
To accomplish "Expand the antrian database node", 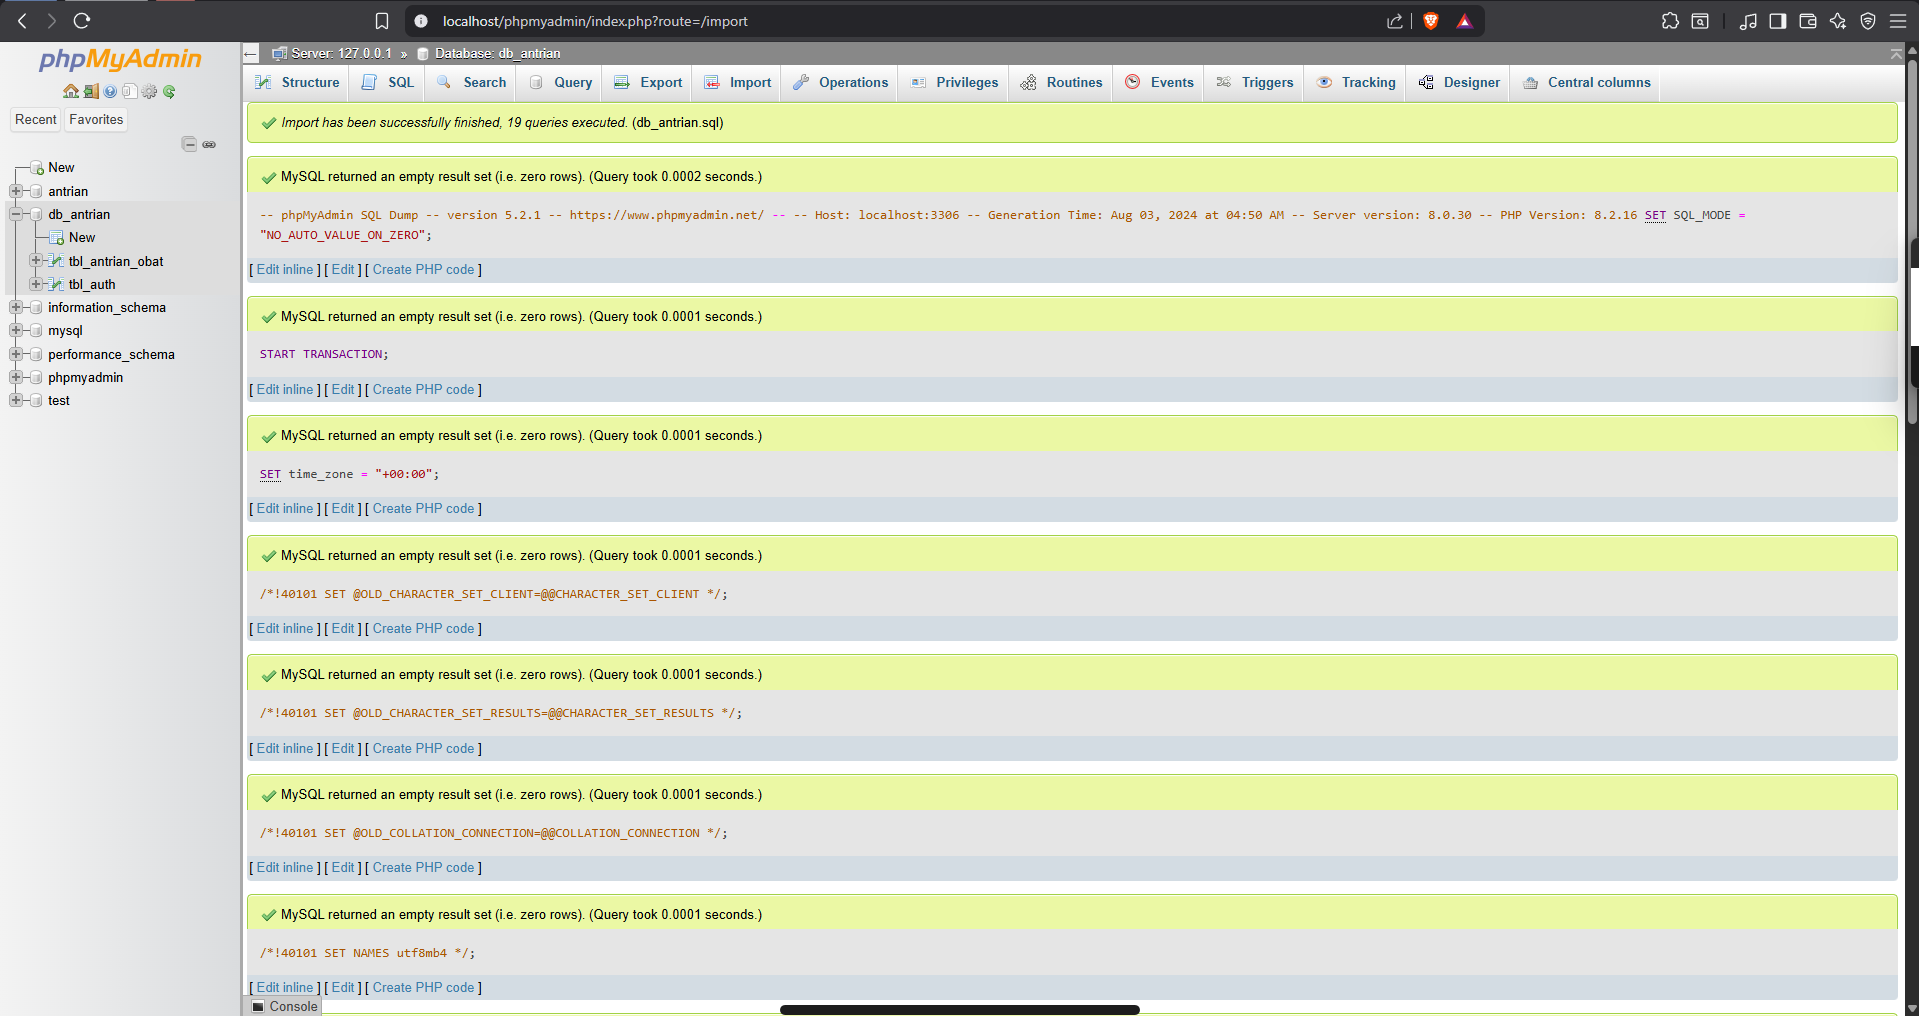I will 16,191.
